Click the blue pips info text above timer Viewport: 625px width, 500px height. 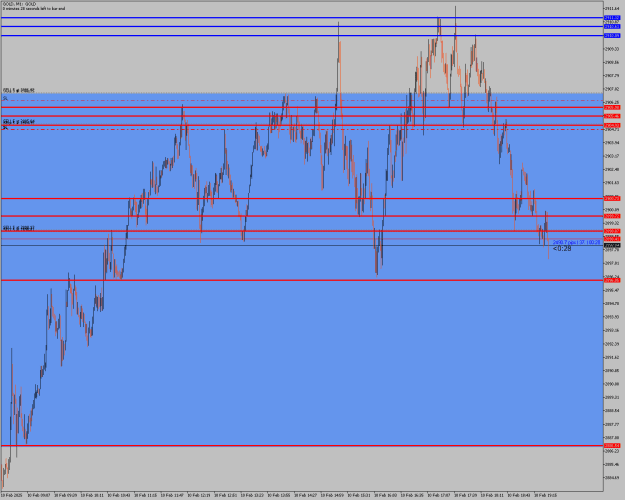[576, 242]
